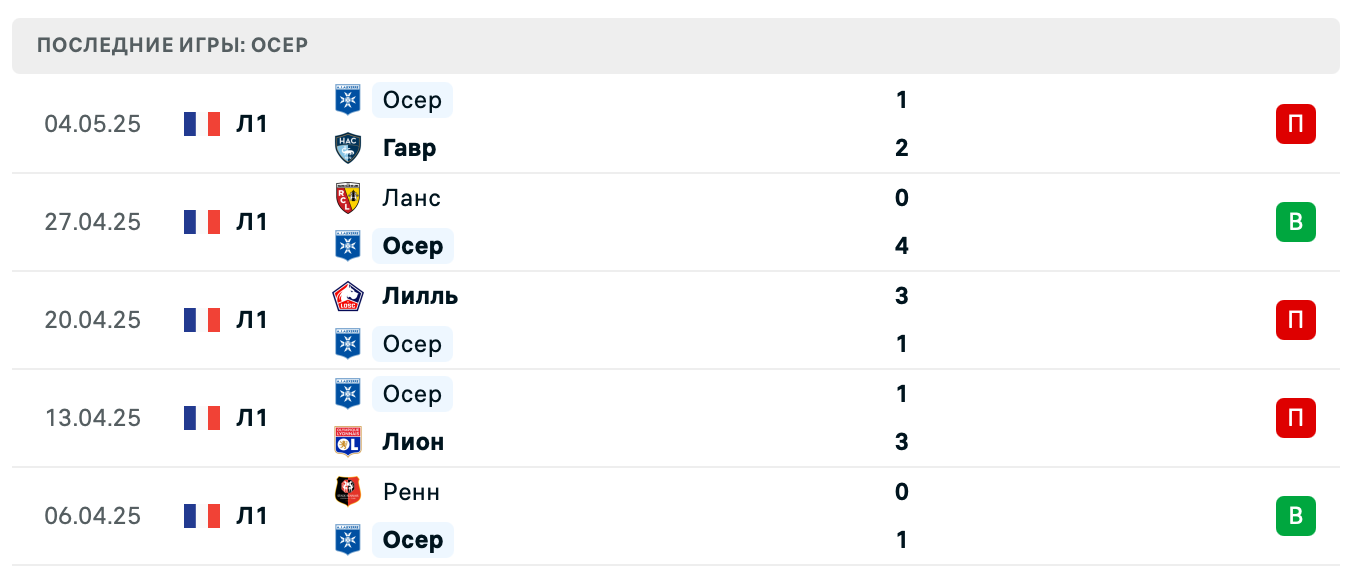Open the Лион team link
Screen dimensions: 1354x578
point(413,442)
